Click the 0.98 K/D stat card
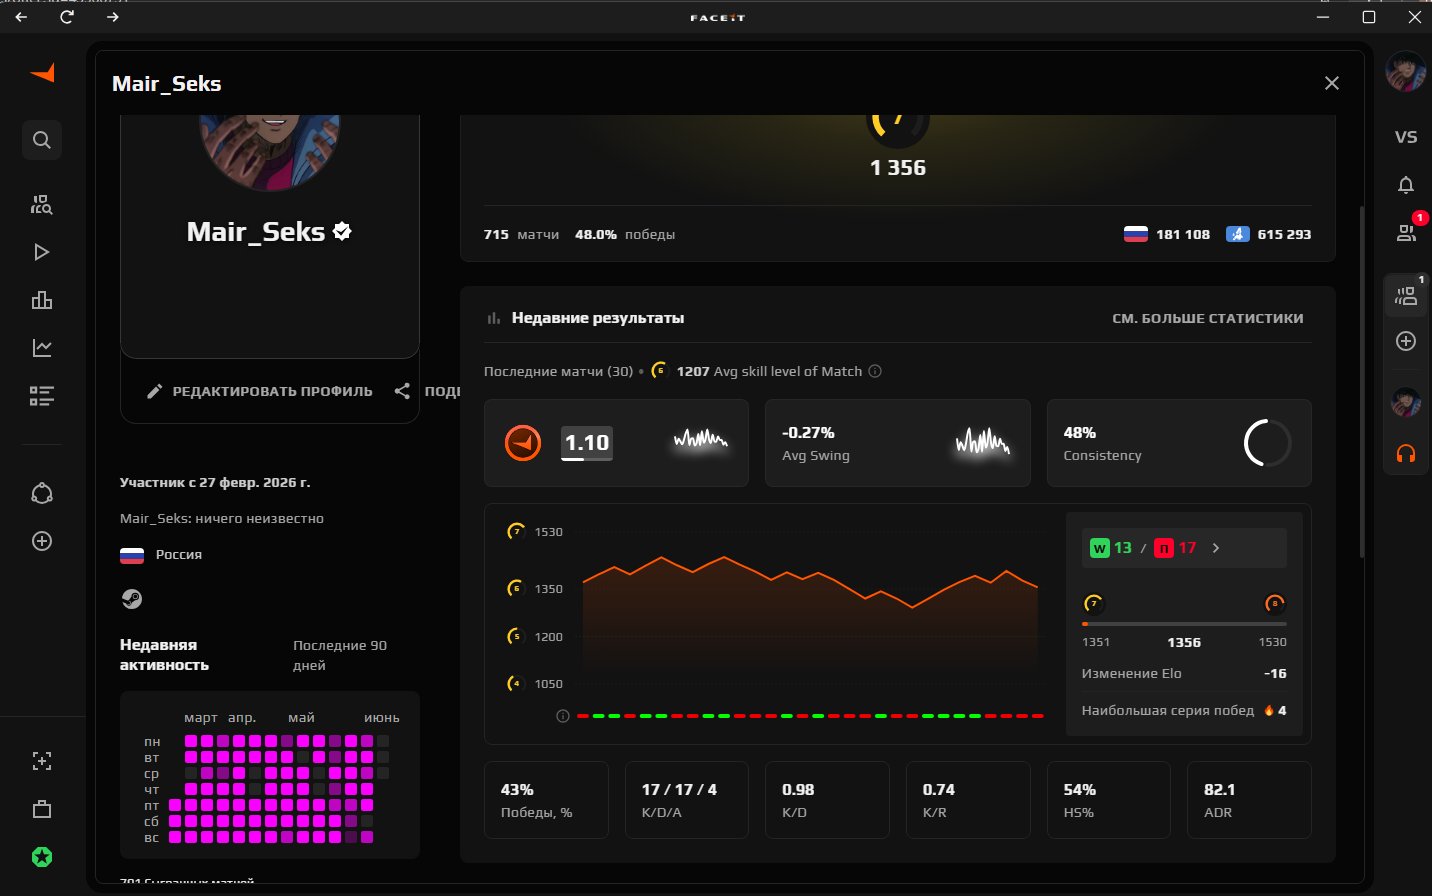 pos(827,800)
